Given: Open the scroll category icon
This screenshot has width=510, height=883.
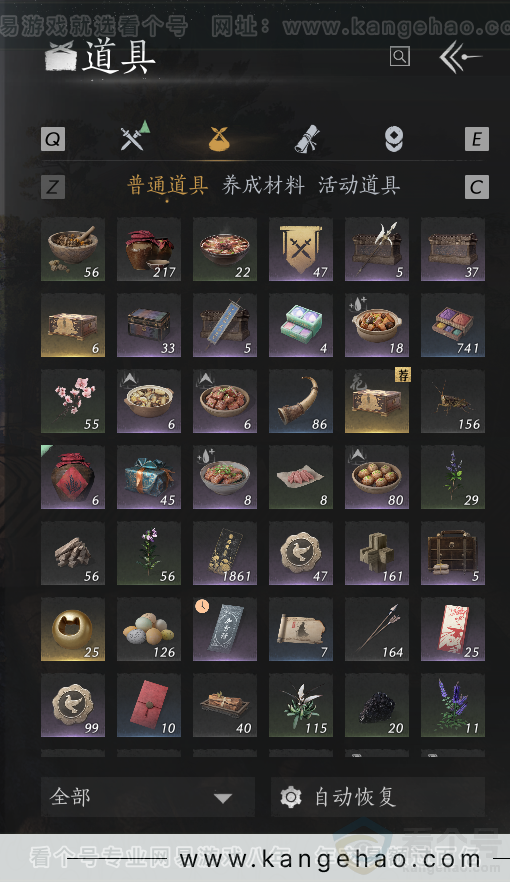Looking at the screenshot, I should click(307, 139).
